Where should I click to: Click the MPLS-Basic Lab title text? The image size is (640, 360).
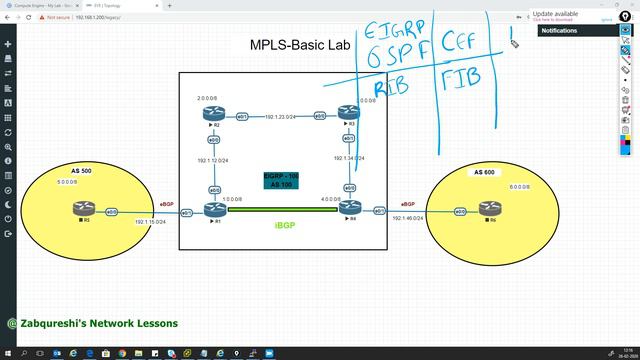(x=300, y=45)
